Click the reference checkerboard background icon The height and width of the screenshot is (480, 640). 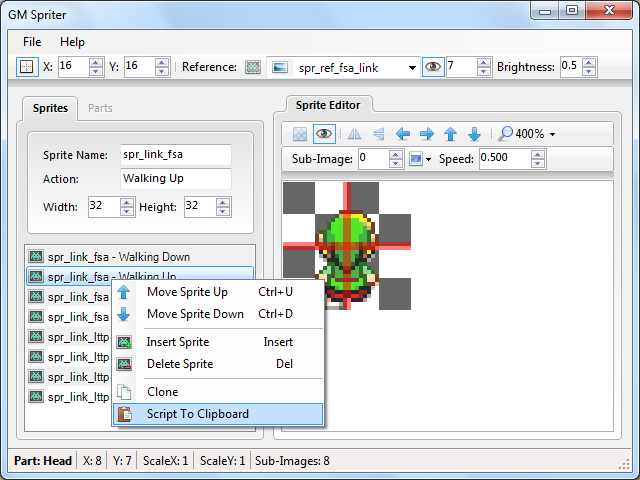[x=253, y=67]
